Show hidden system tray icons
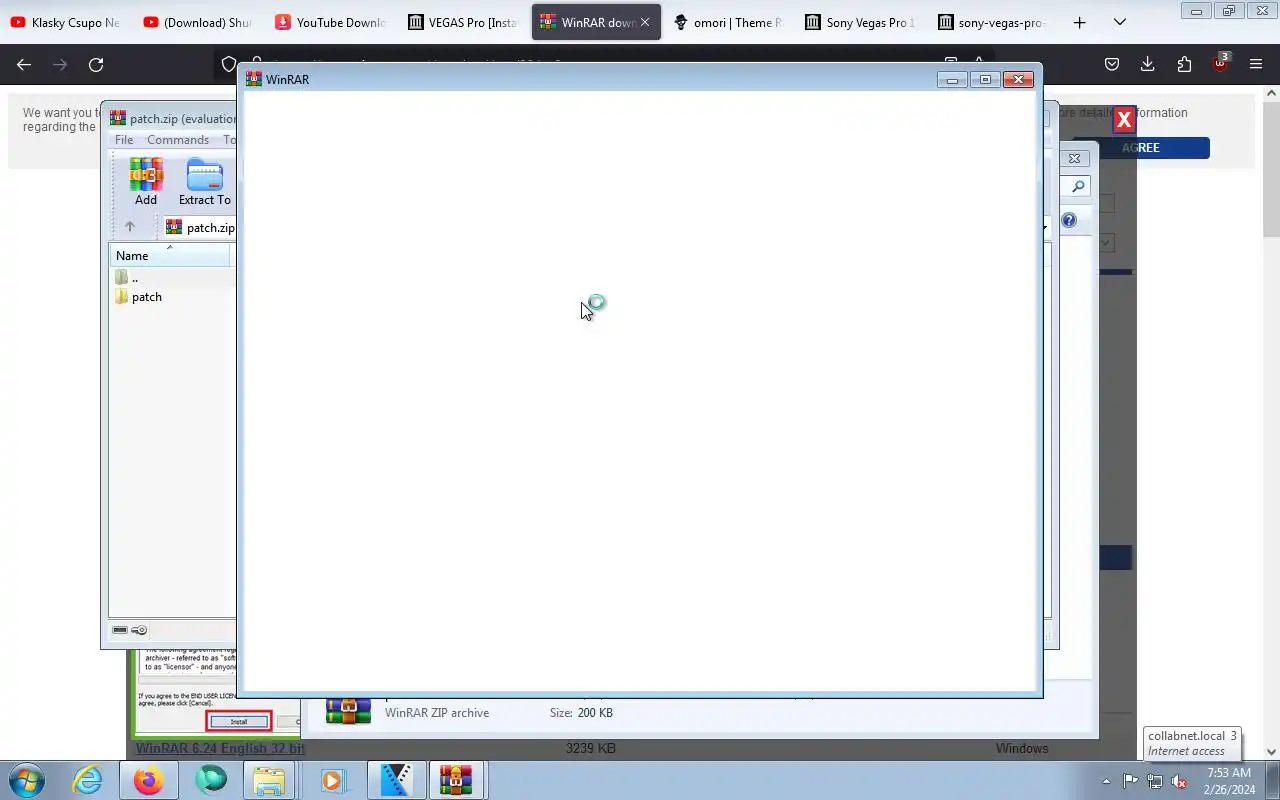Image resolution: width=1280 pixels, height=800 pixels. (1106, 781)
